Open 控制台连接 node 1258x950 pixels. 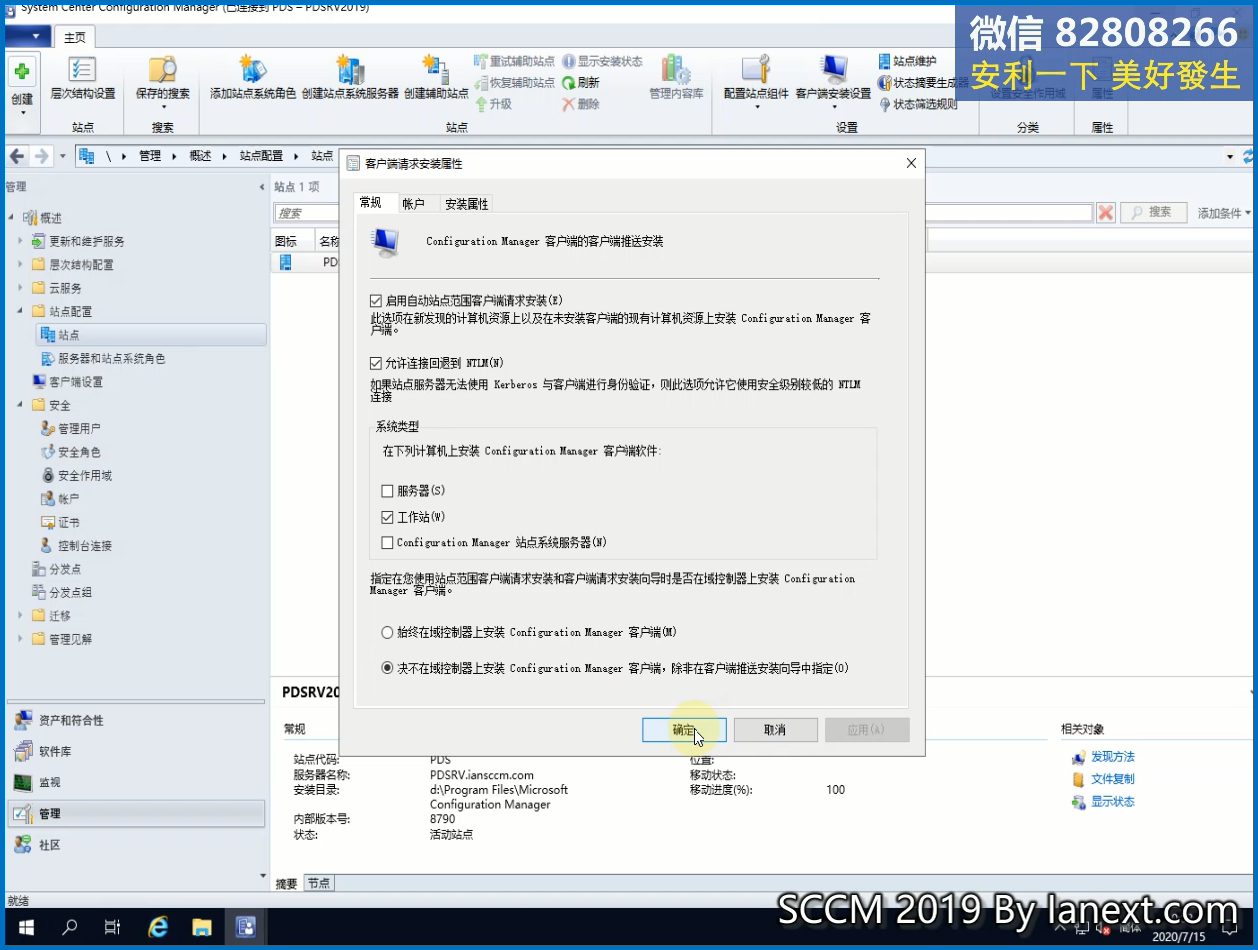click(x=77, y=546)
